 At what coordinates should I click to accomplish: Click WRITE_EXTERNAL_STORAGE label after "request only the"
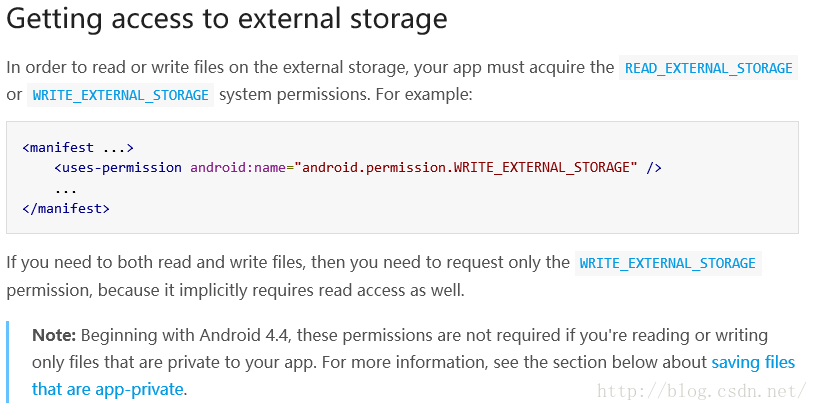point(667,263)
